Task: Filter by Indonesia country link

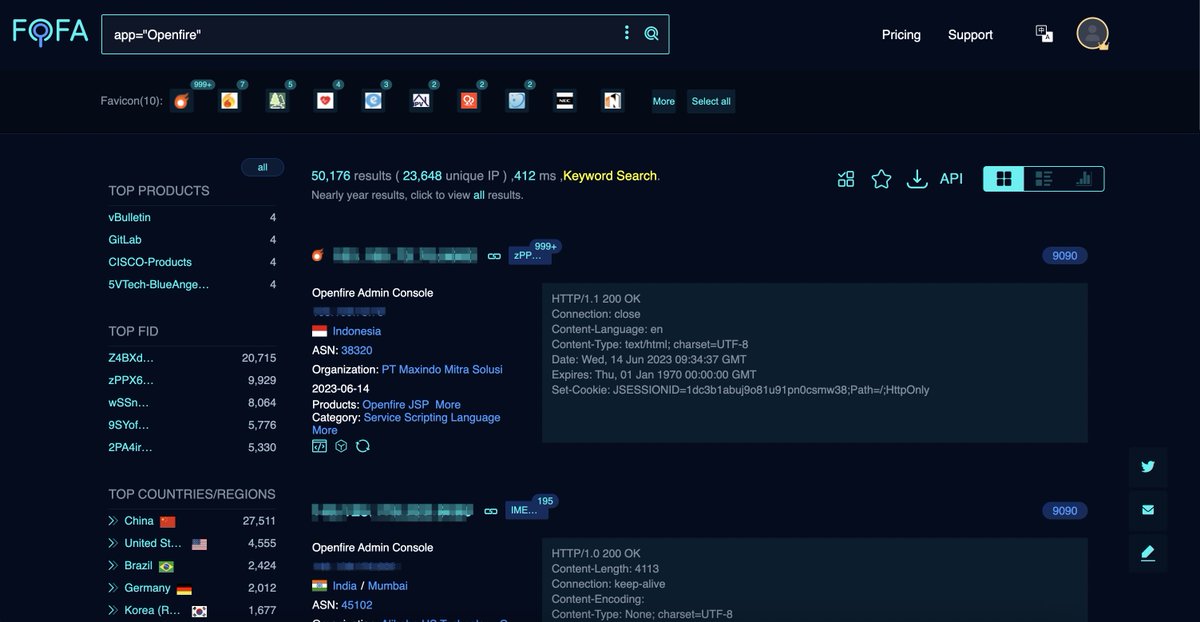Action: (x=357, y=331)
